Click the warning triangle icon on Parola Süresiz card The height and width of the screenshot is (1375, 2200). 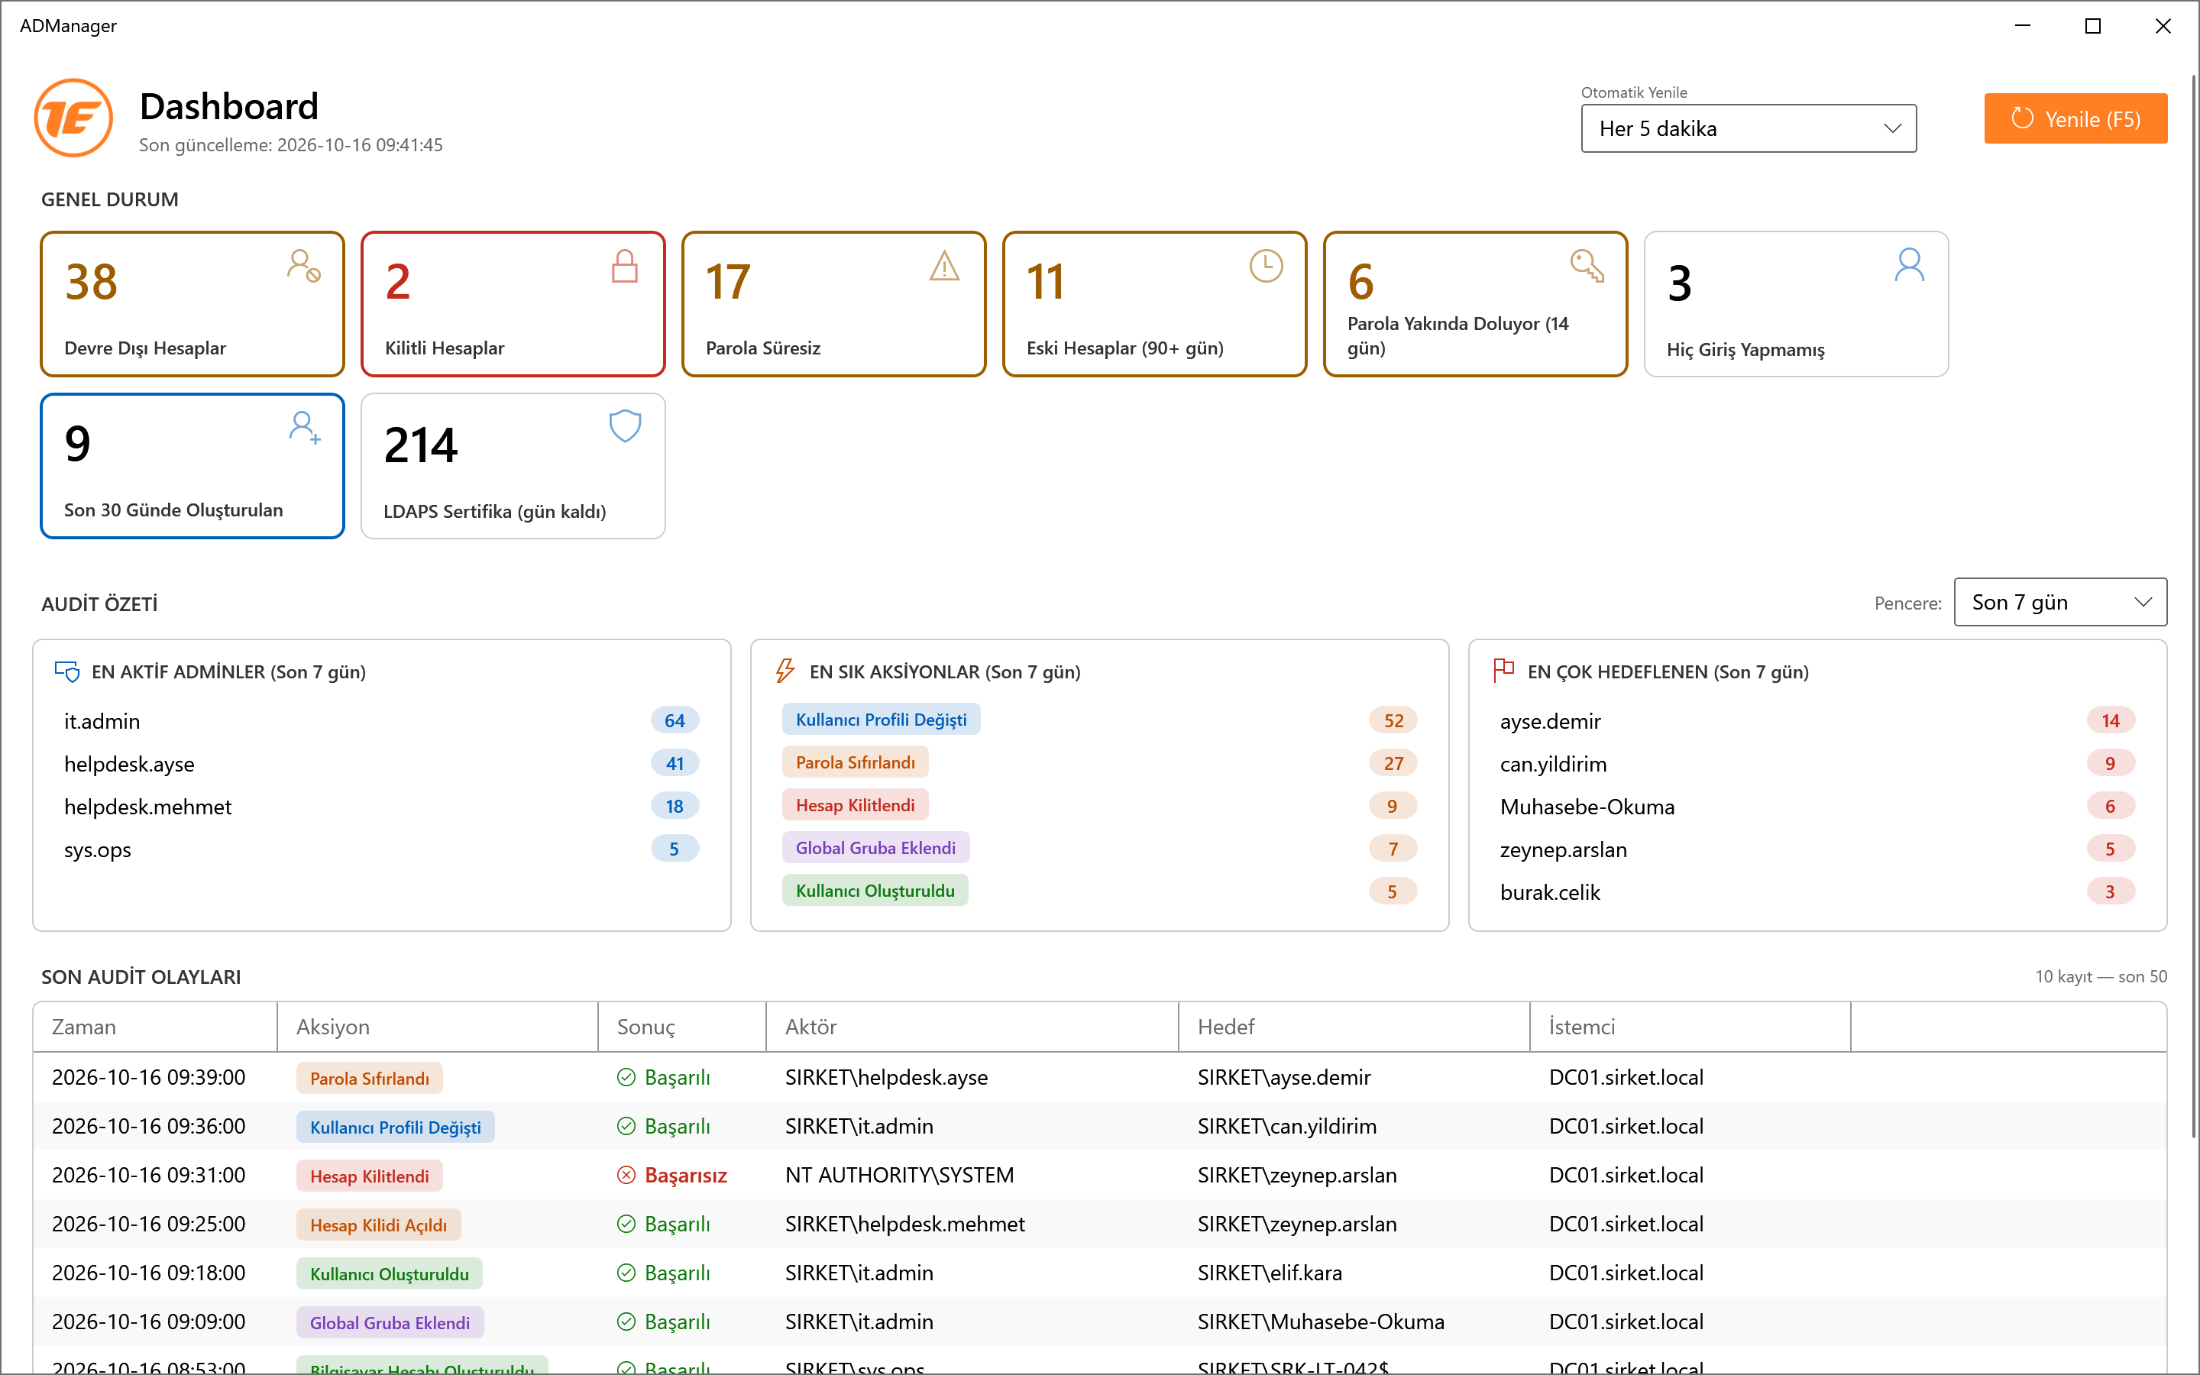pyautogui.click(x=945, y=266)
